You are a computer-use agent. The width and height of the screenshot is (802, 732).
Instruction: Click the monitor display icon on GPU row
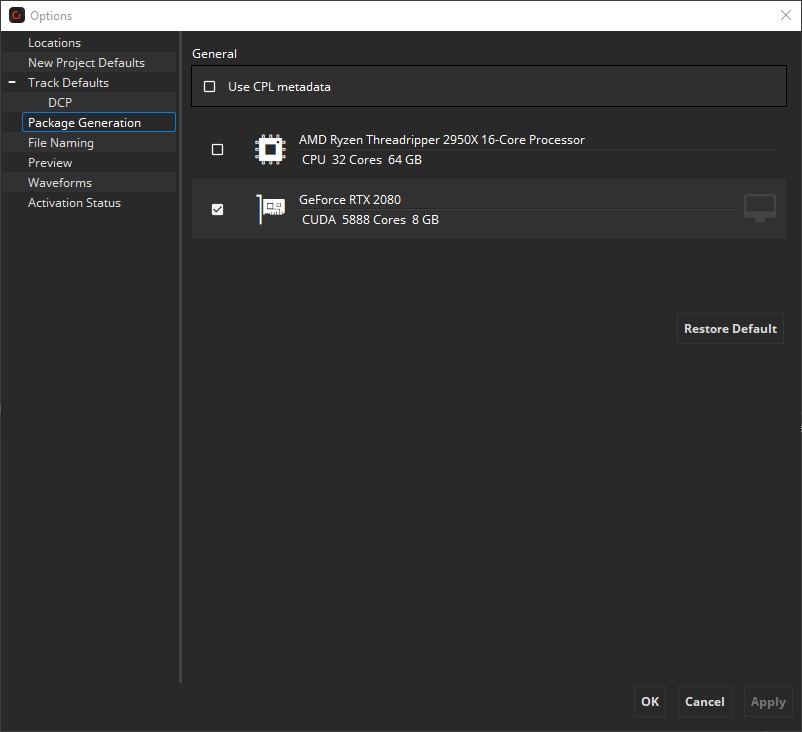coord(760,208)
